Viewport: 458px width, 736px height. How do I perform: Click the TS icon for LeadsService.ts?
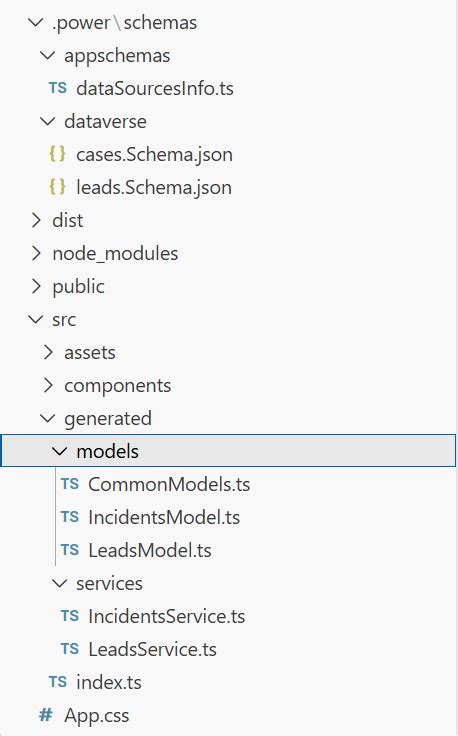(69, 649)
